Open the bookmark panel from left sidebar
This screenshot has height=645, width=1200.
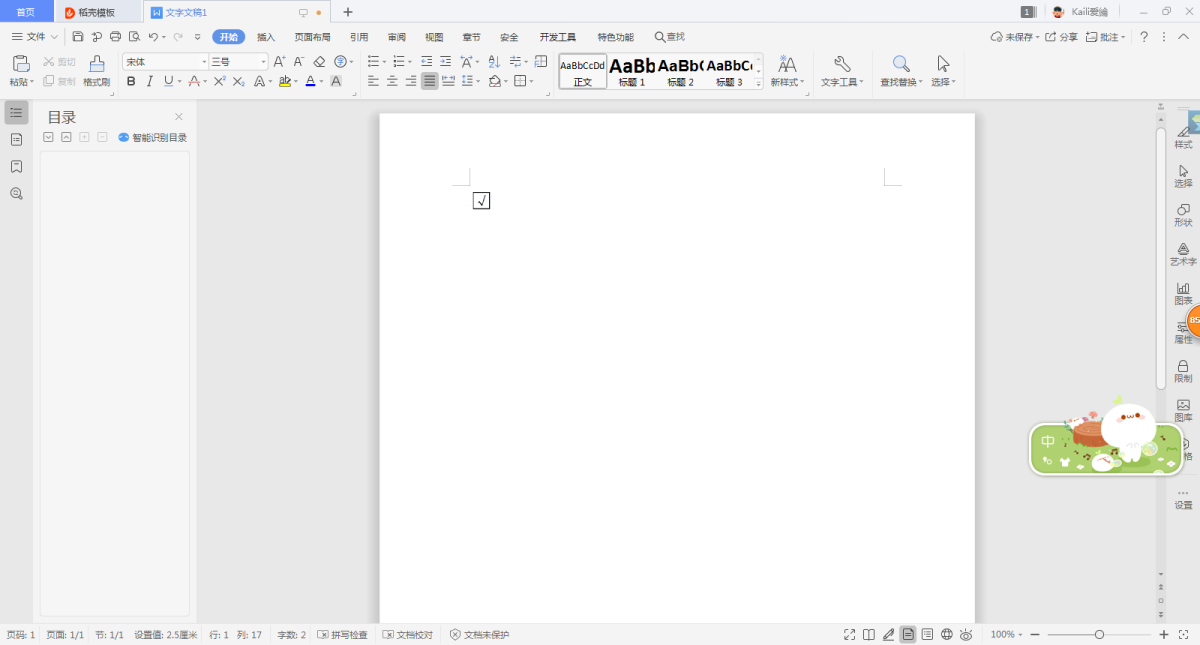click(x=16, y=166)
